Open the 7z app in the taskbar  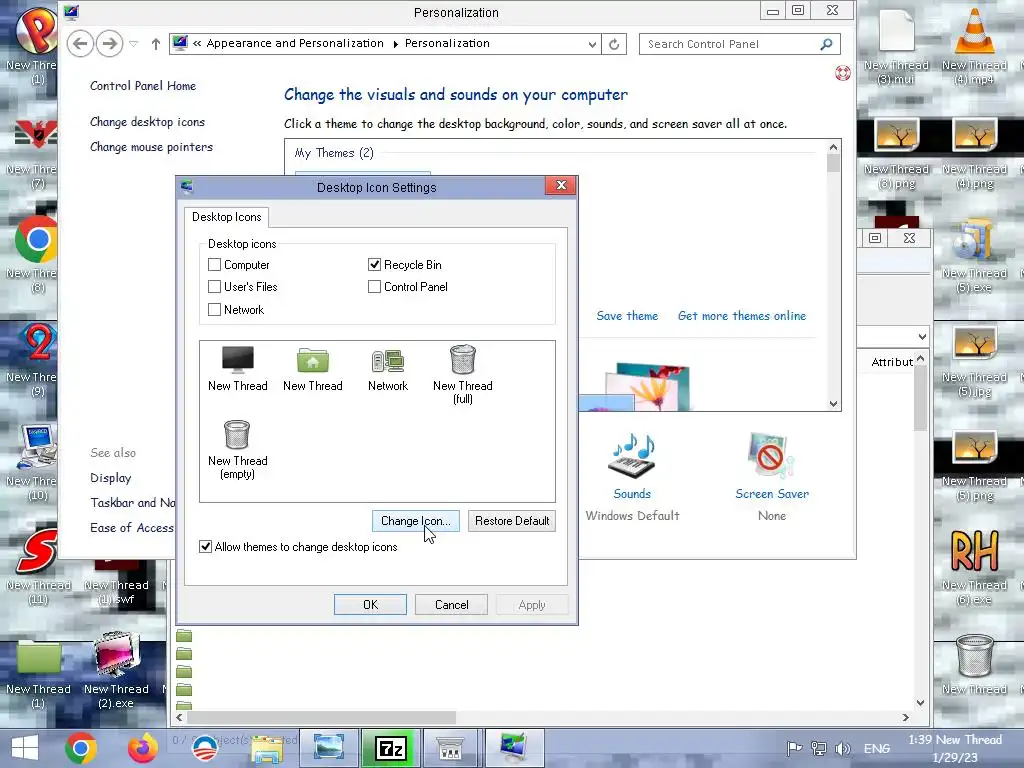click(391, 748)
